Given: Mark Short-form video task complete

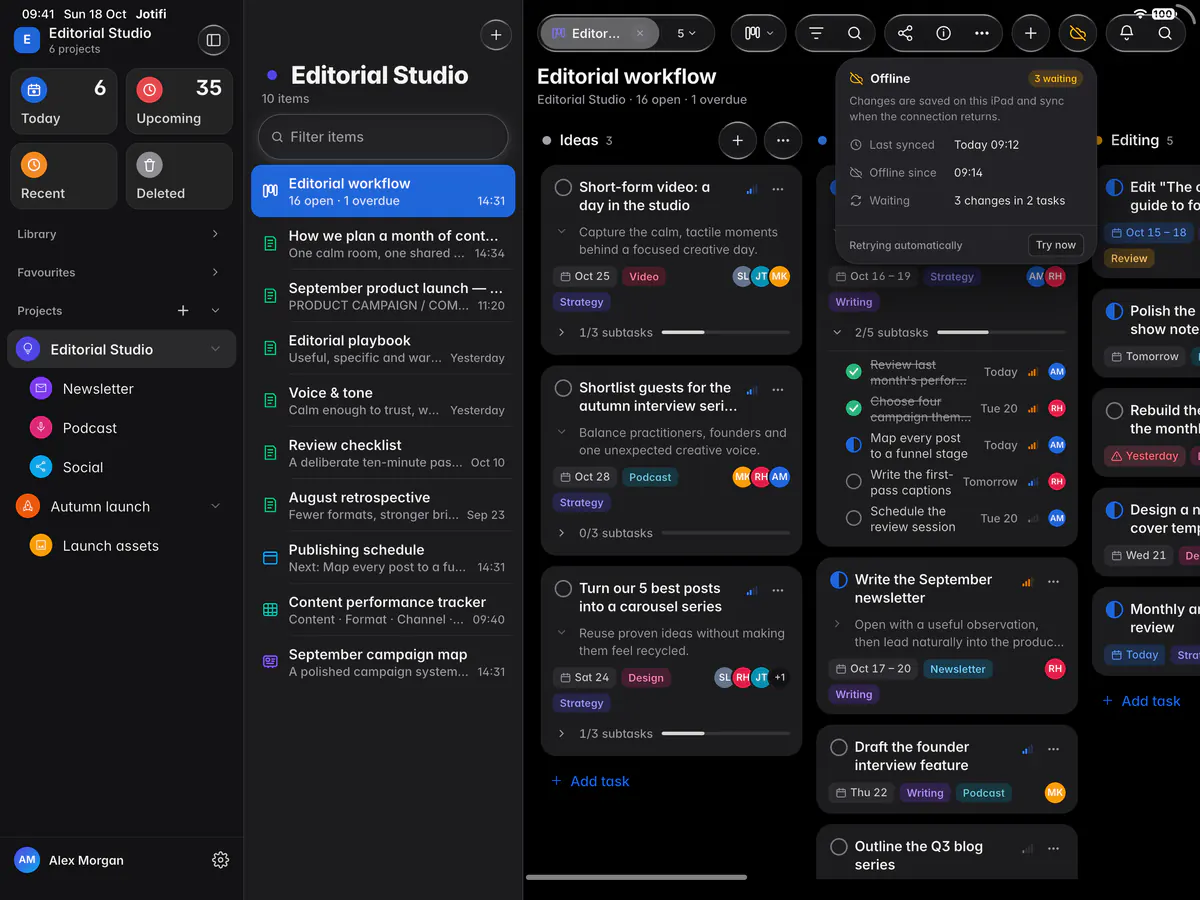Looking at the screenshot, I should pyautogui.click(x=563, y=187).
